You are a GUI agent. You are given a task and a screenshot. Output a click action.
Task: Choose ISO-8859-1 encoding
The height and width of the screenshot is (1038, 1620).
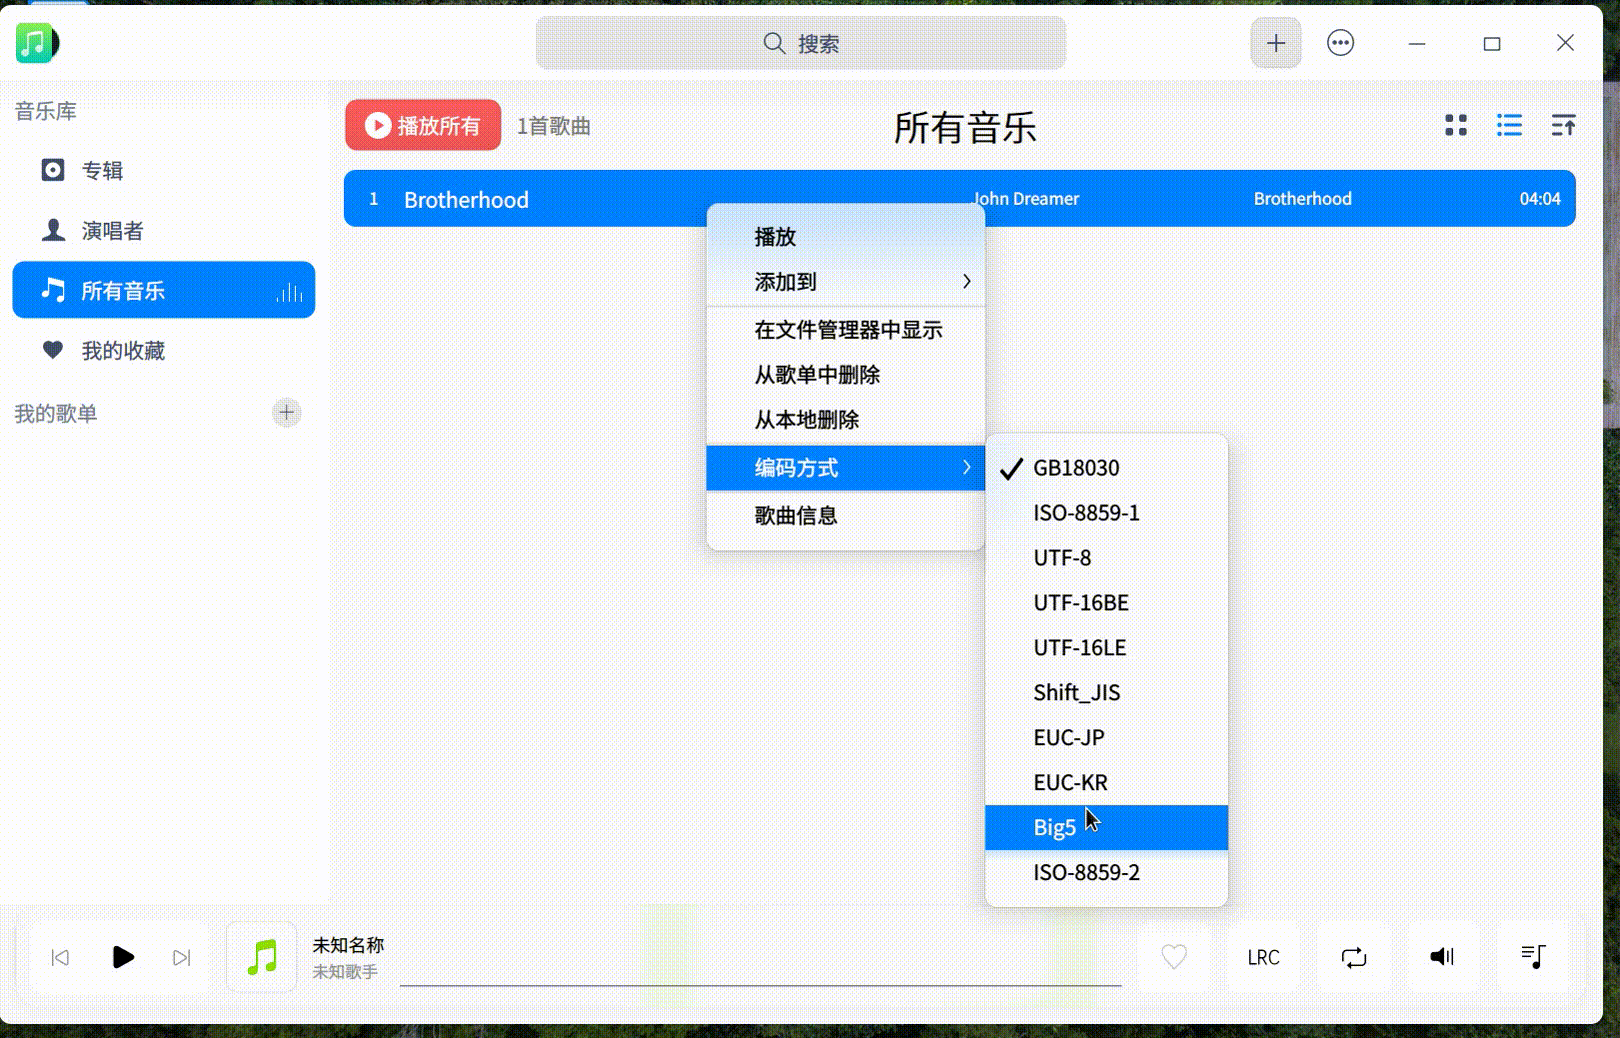point(1106,513)
